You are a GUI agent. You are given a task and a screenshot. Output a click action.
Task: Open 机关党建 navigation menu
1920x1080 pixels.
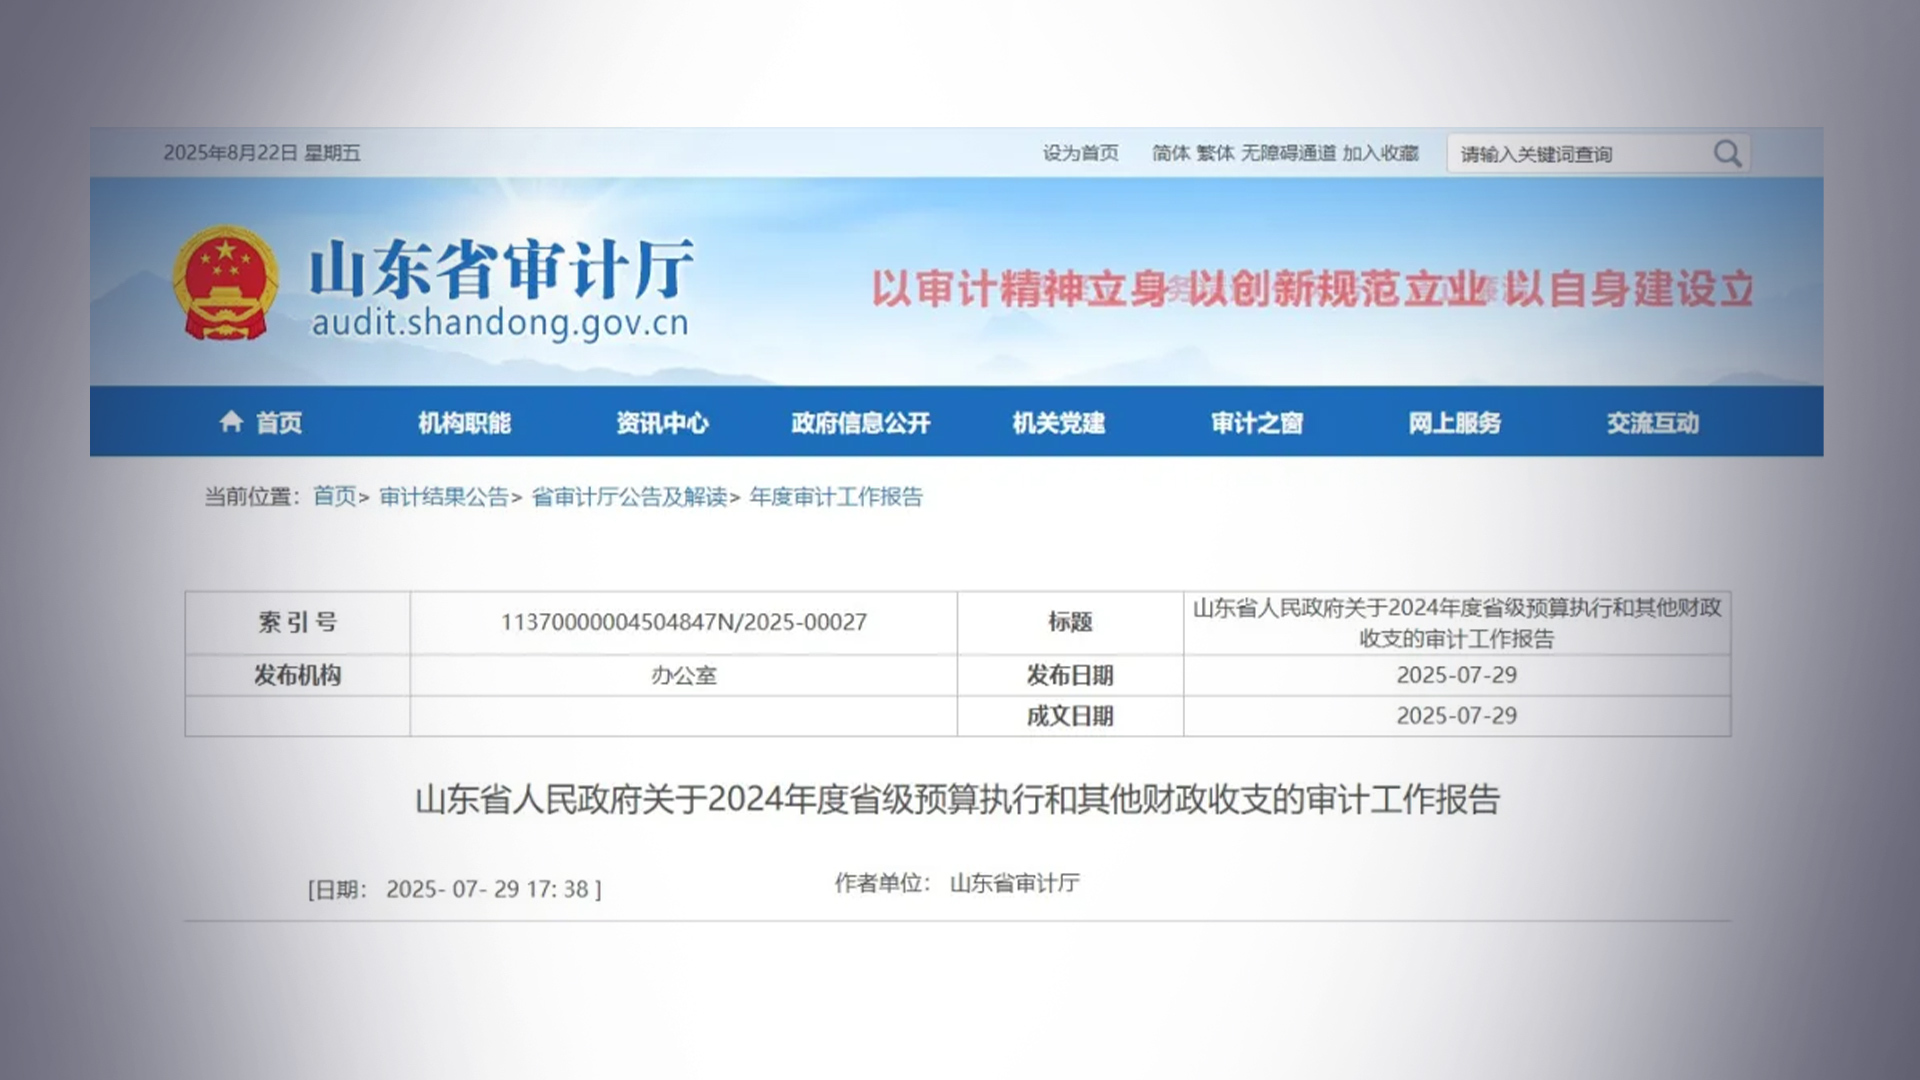click(1058, 422)
